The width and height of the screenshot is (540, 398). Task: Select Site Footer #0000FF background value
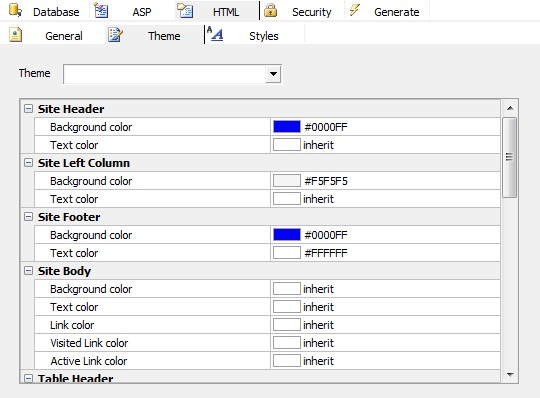[326, 235]
